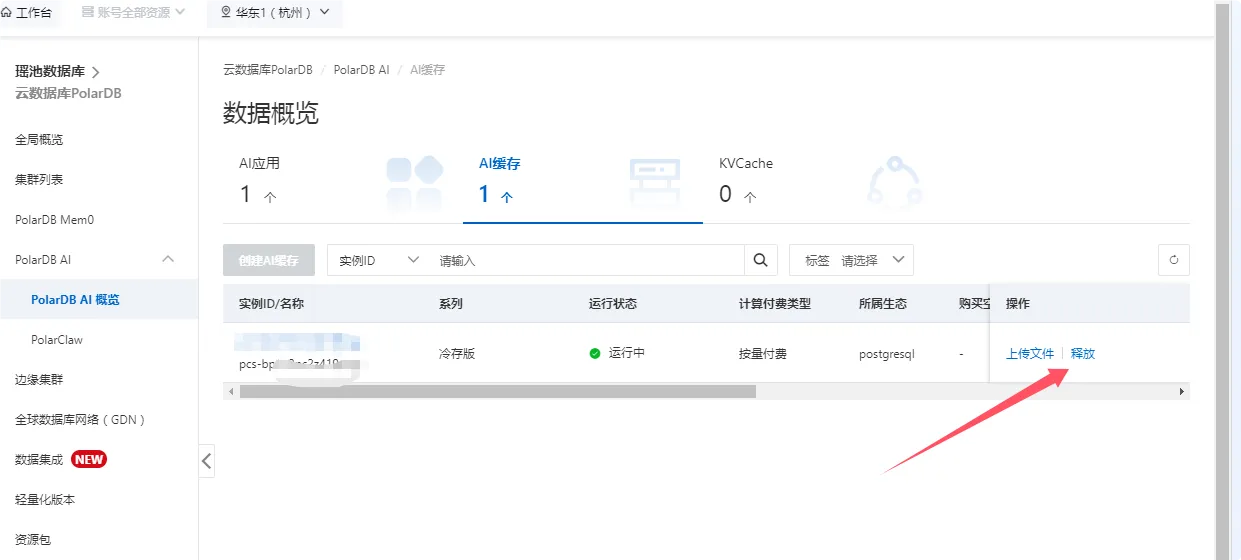Screen dimensions: 1241x560
Task: Click the NEW badge beside 数据集成
Action: point(89,459)
